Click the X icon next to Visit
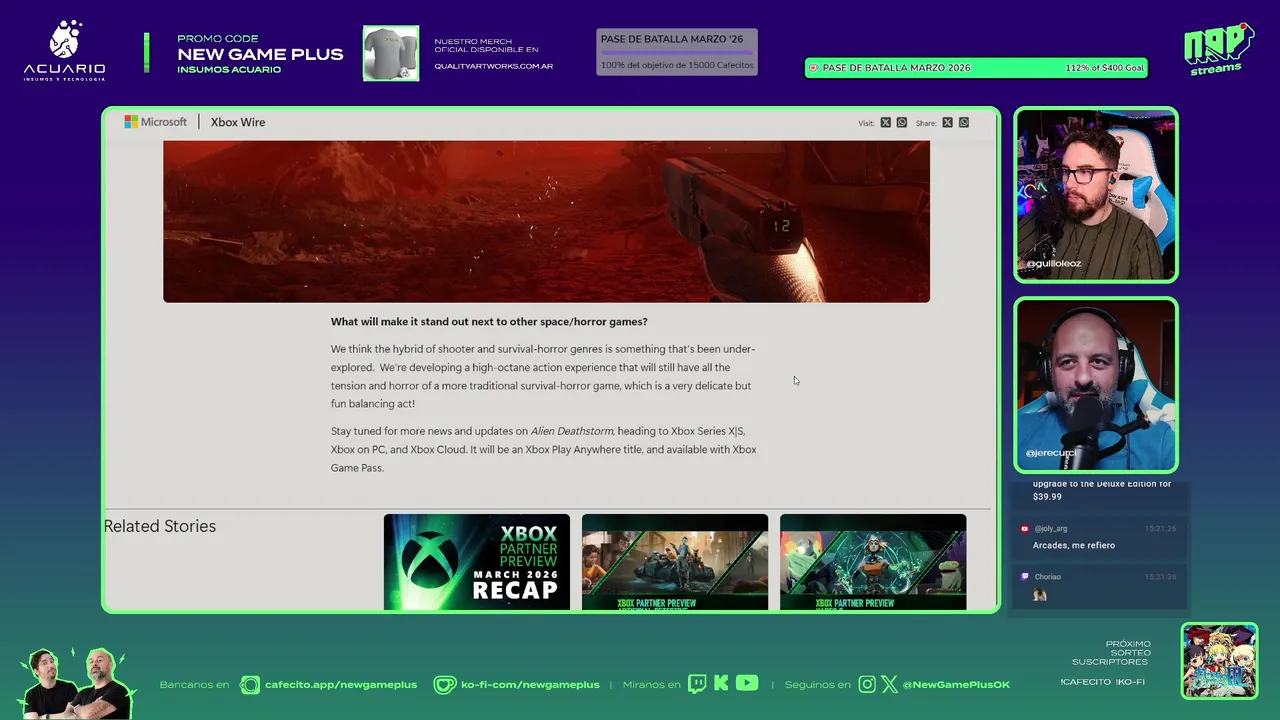 click(885, 123)
